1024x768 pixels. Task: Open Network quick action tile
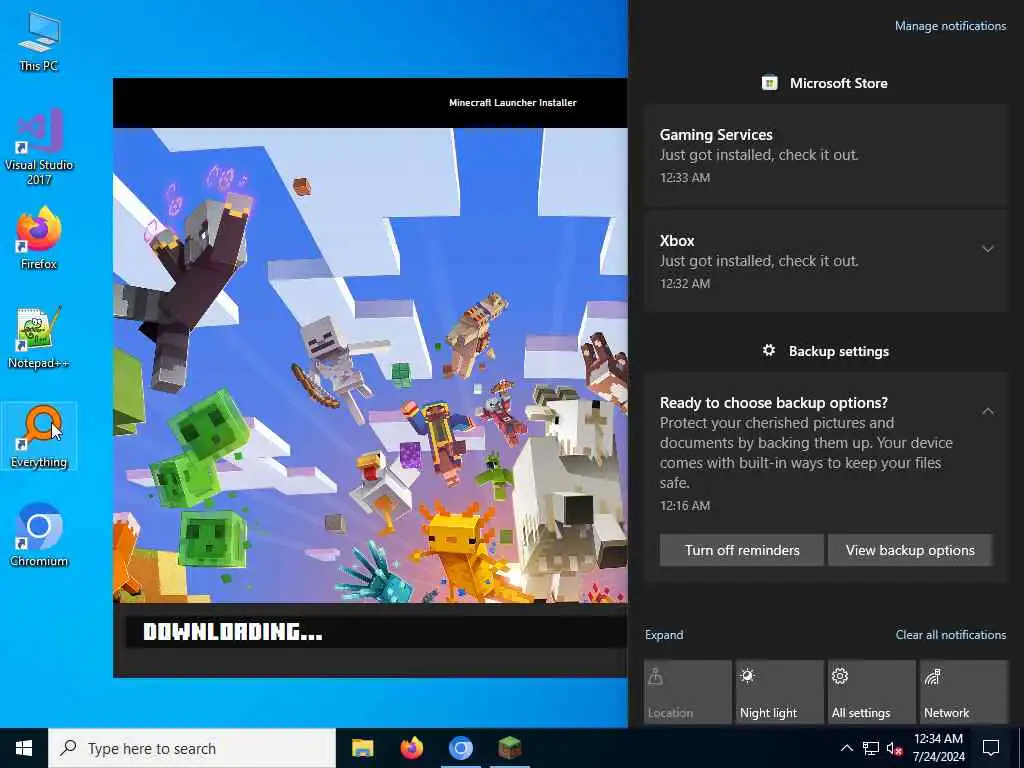964,692
